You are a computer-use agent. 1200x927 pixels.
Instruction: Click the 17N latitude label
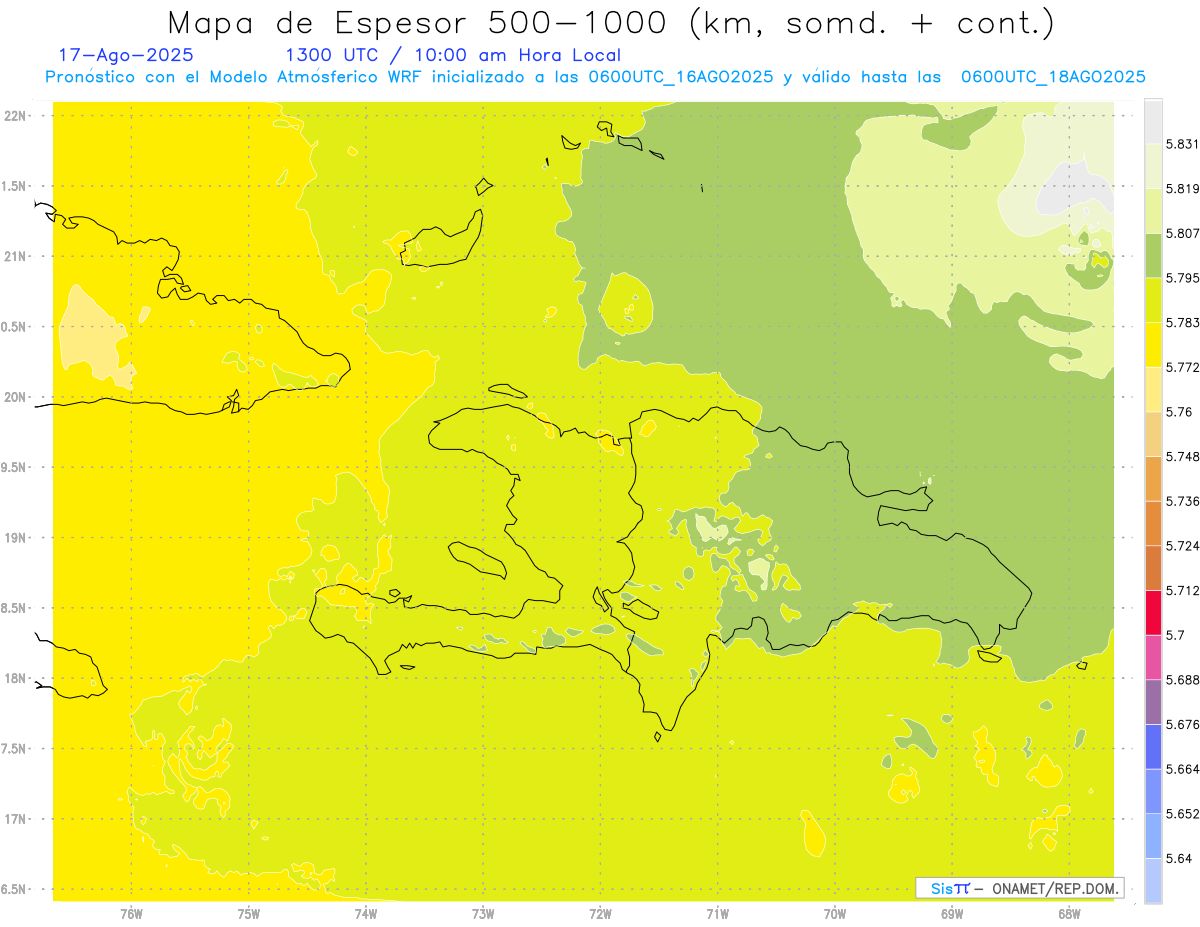pos(17,819)
